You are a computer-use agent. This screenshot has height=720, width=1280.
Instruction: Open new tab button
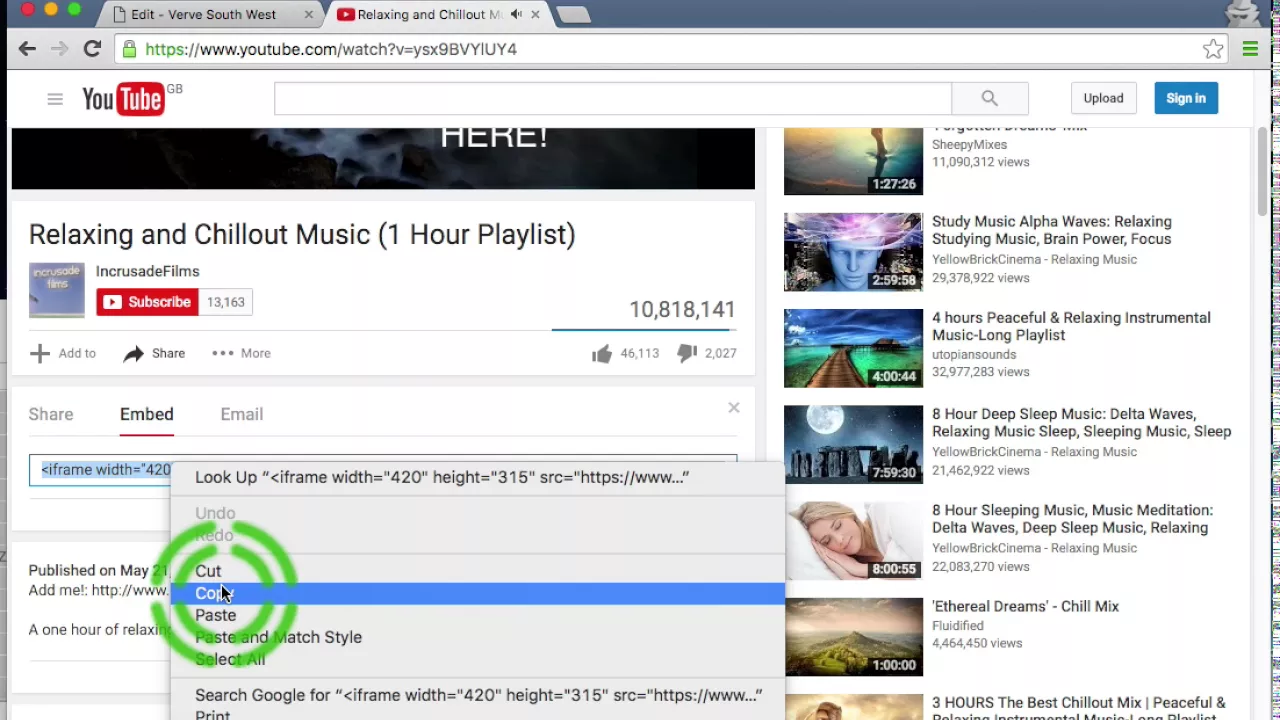pos(573,15)
